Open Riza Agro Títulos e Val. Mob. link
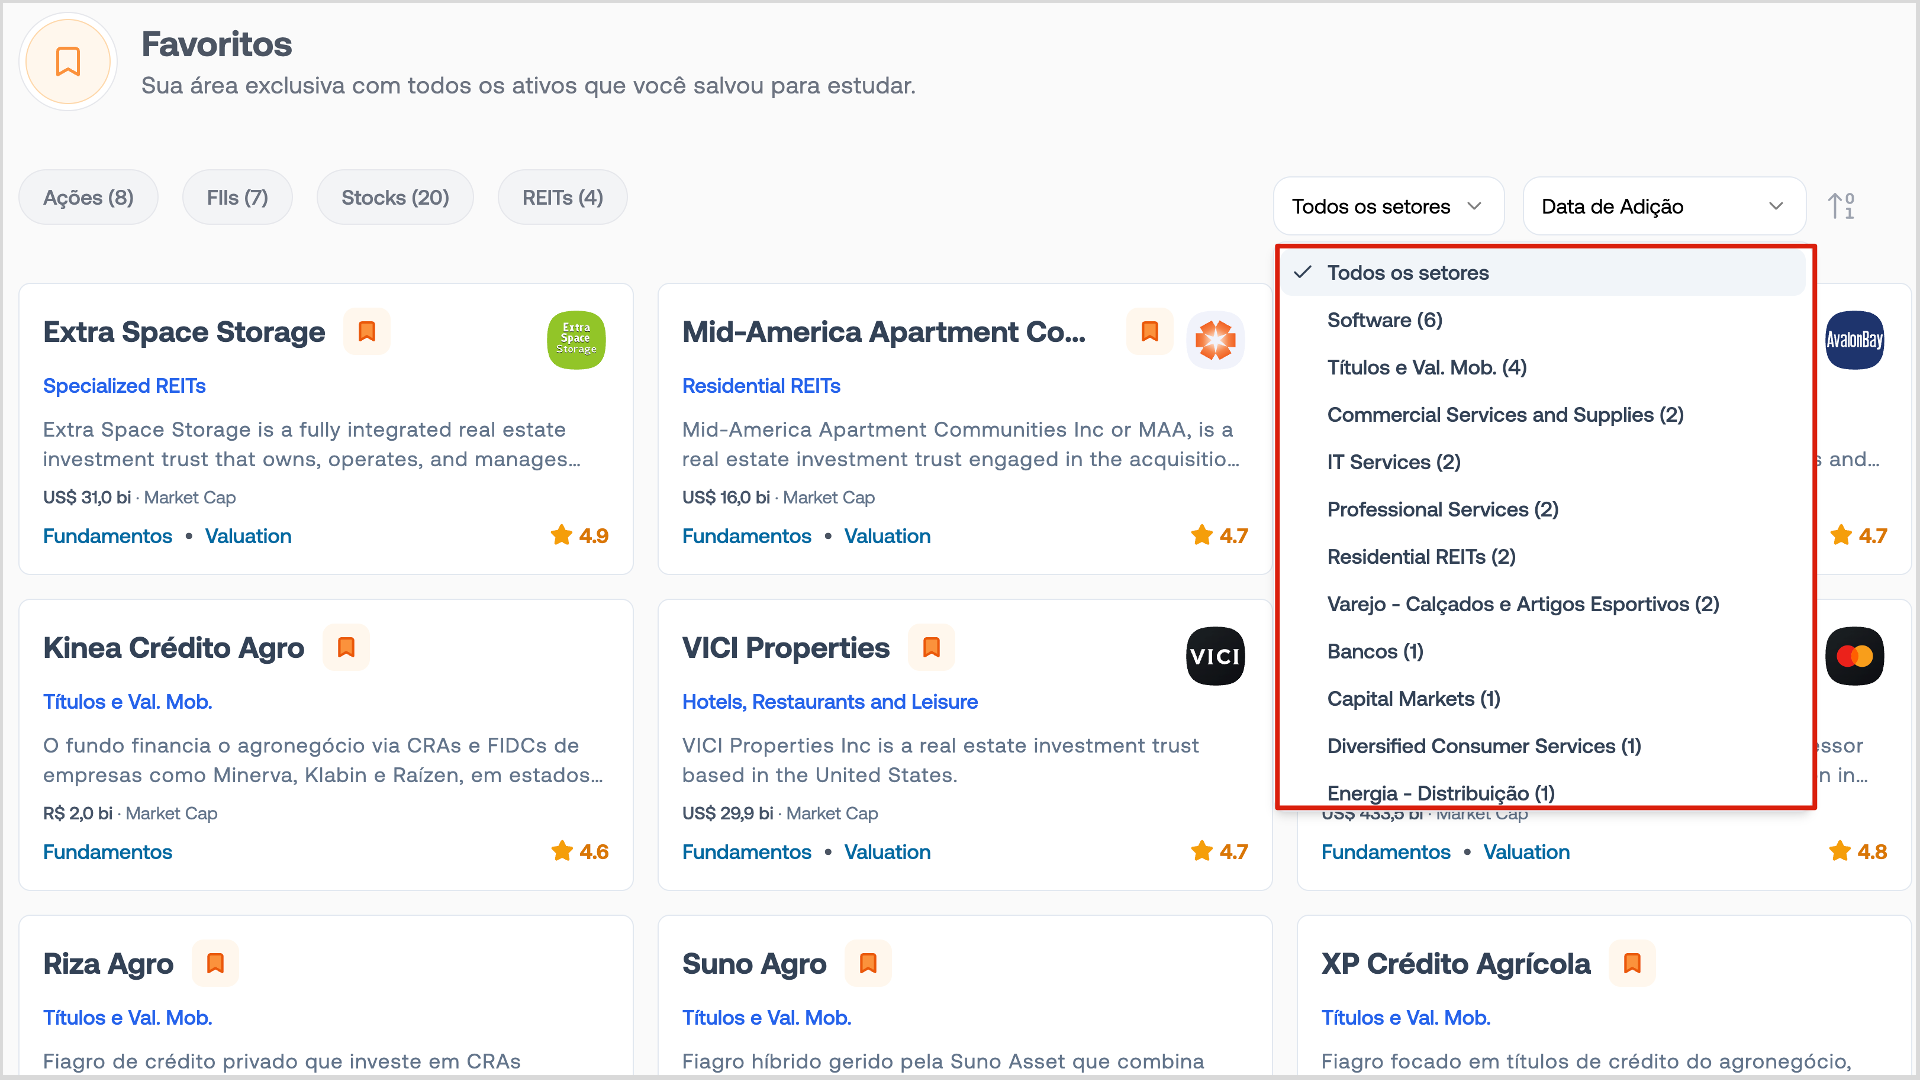Viewport: 1920px width, 1080px height. point(128,1018)
